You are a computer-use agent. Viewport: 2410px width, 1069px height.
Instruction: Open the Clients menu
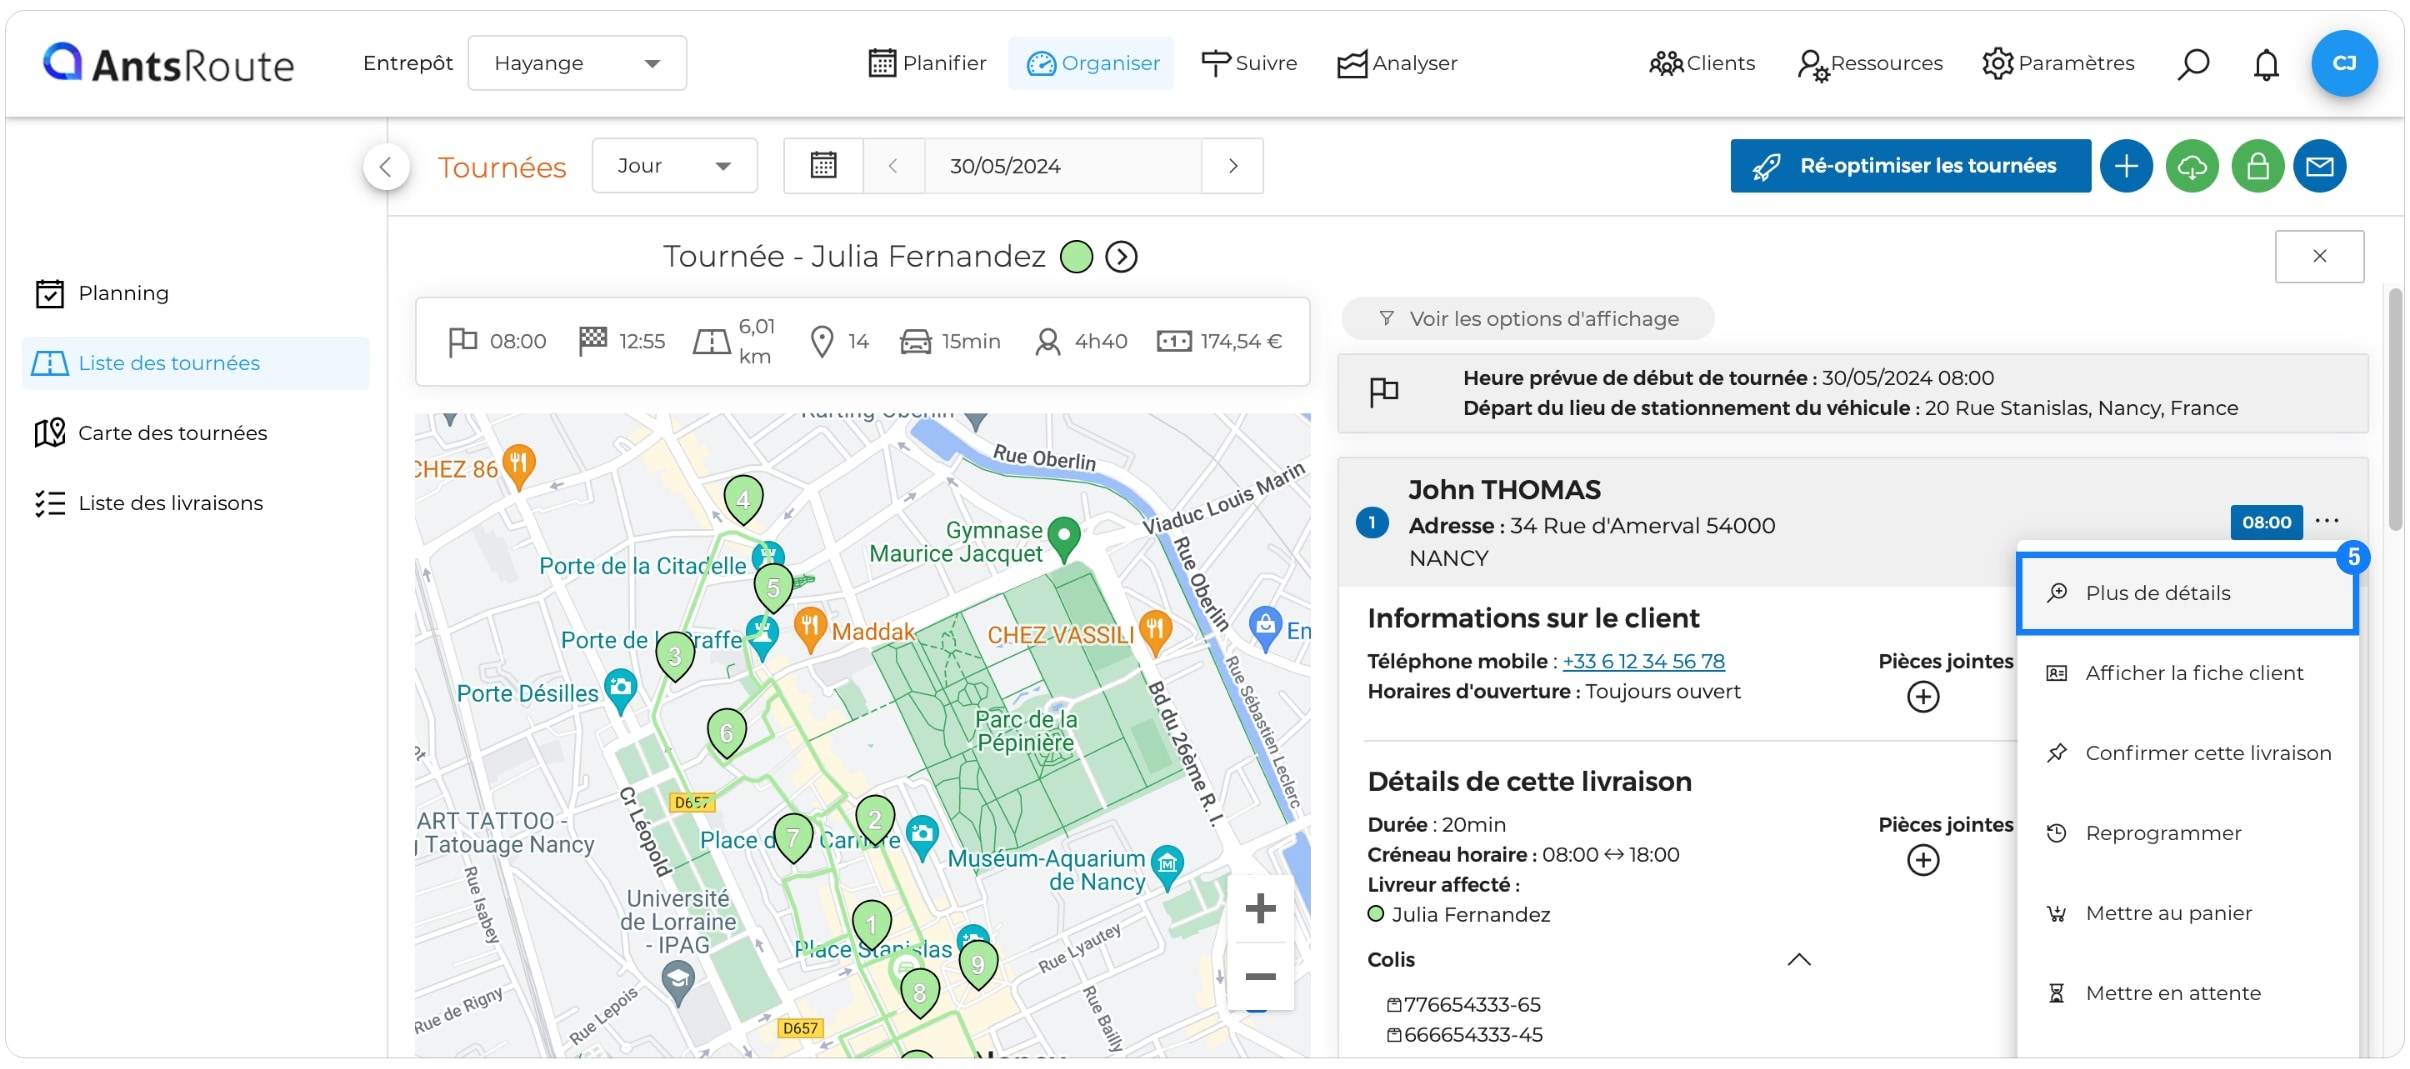1701,63
